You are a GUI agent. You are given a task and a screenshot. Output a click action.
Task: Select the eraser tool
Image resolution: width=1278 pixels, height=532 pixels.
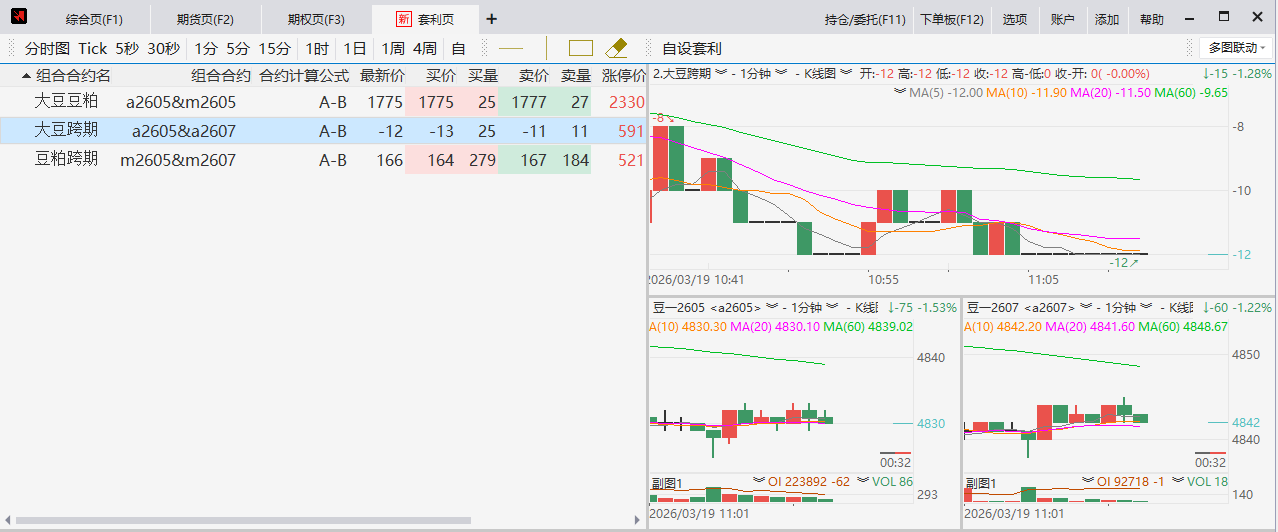616,48
